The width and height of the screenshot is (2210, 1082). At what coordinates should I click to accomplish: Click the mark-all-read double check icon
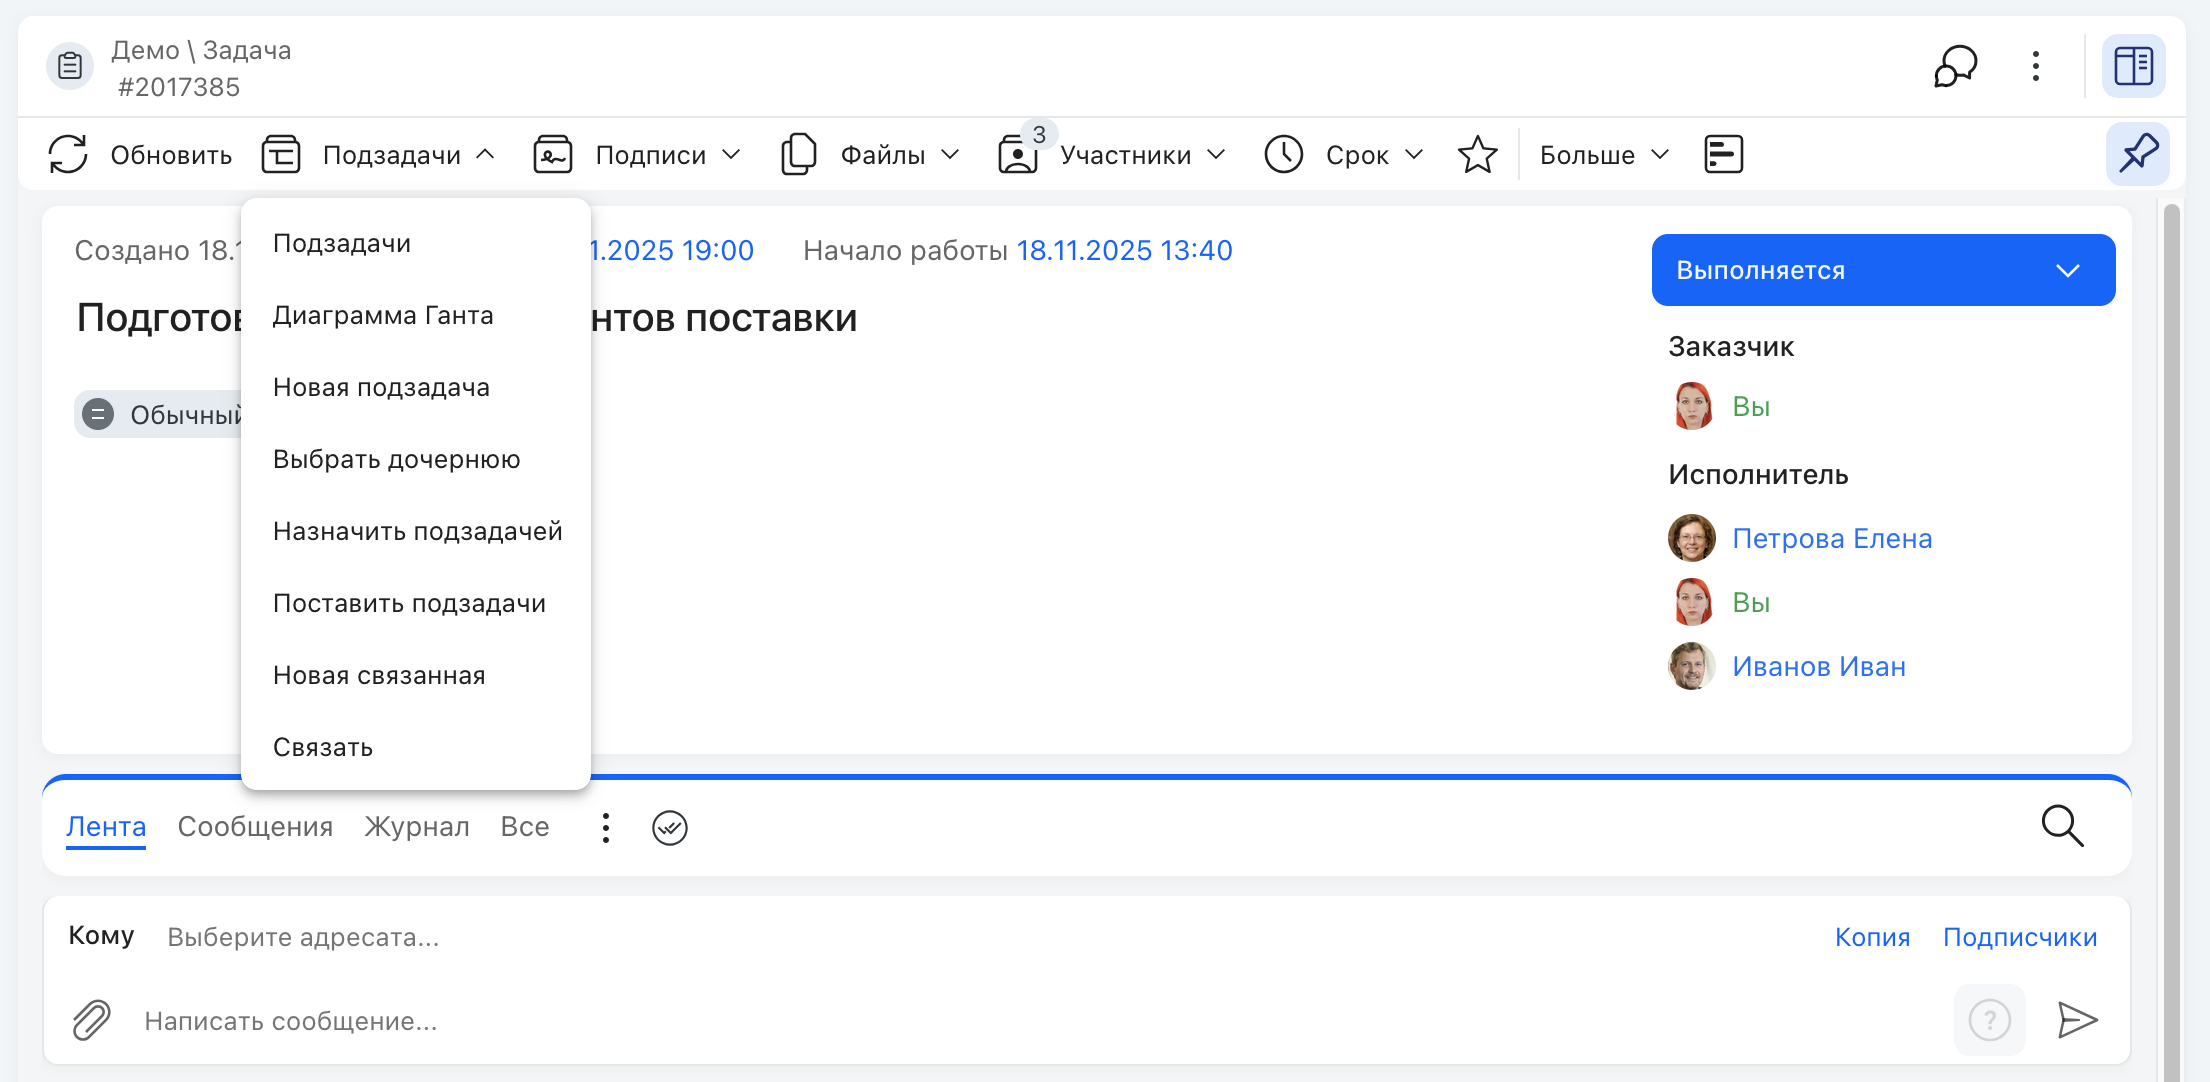coord(669,827)
